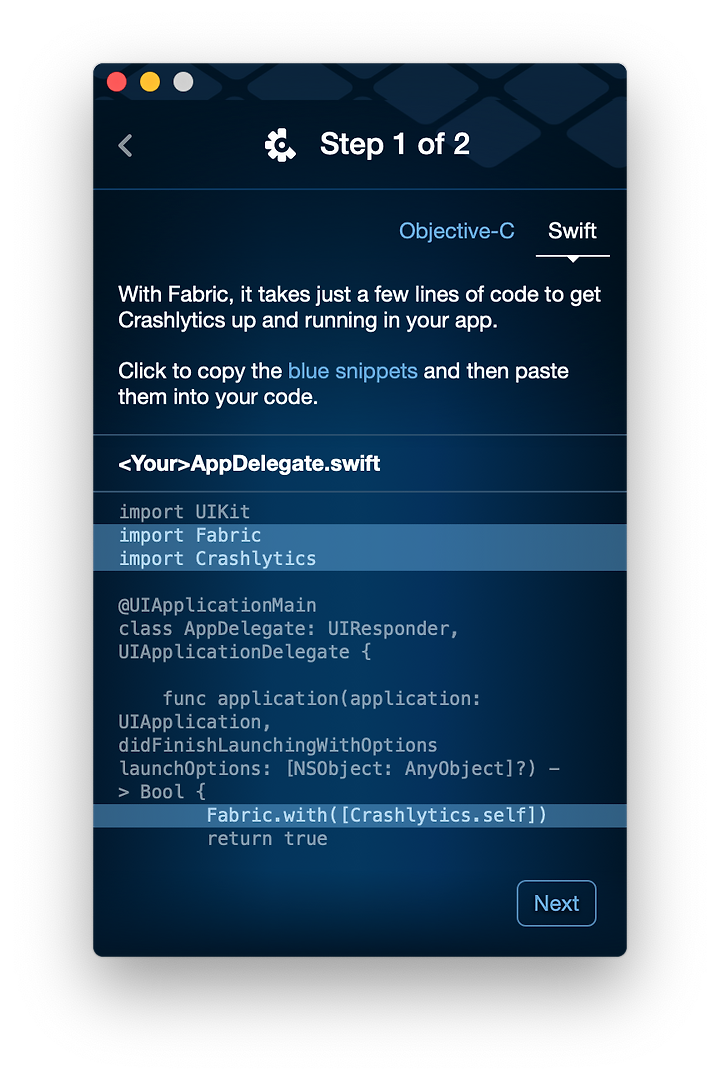Click the 'return true' code line
Viewport: 720px width, 1080px height.
click(267, 839)
